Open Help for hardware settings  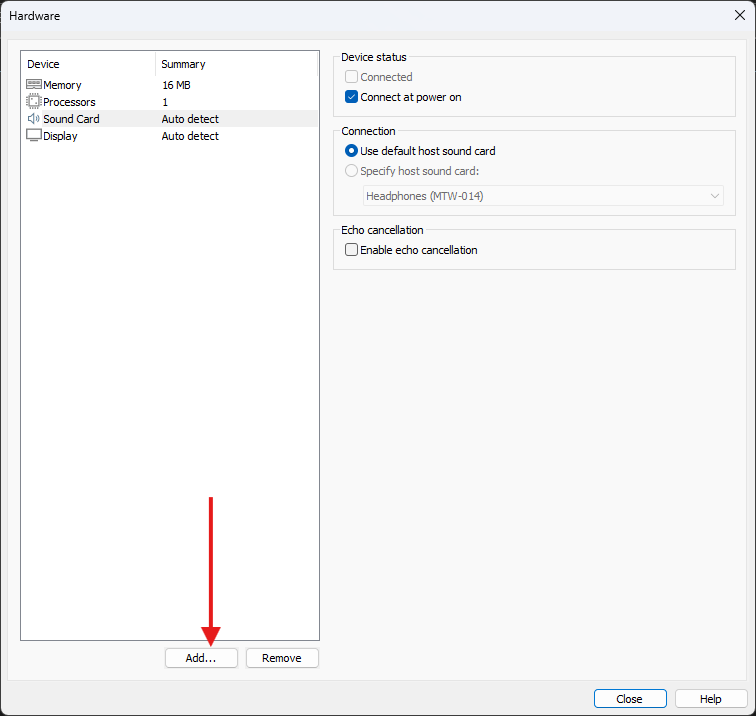[x=711, y=699]
